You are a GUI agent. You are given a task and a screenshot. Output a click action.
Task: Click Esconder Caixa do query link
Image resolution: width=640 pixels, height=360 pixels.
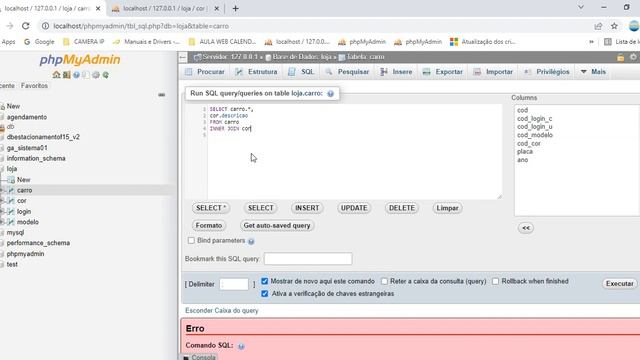[222, 311]
